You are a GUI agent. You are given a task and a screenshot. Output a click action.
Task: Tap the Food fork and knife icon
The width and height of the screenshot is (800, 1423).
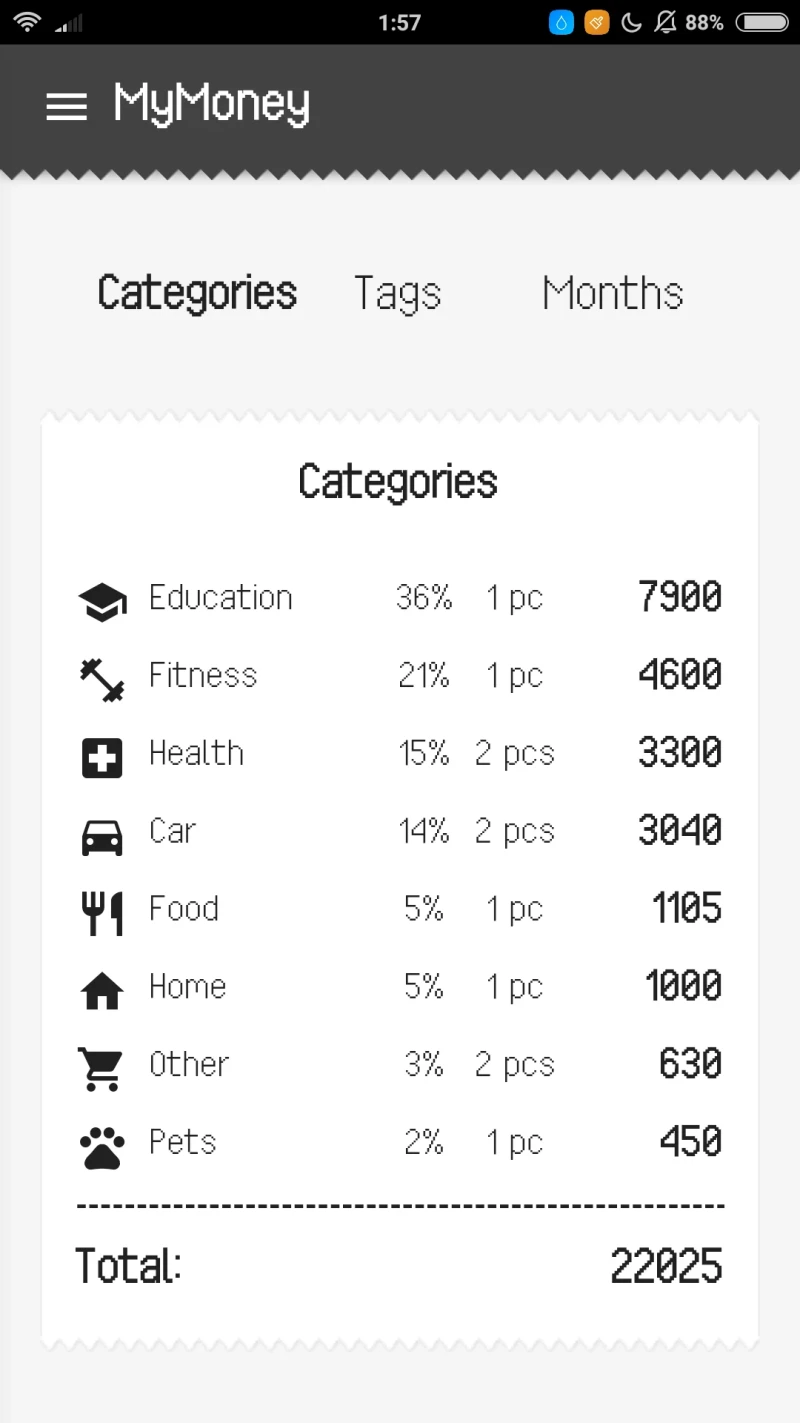click(x=102, y=913)
